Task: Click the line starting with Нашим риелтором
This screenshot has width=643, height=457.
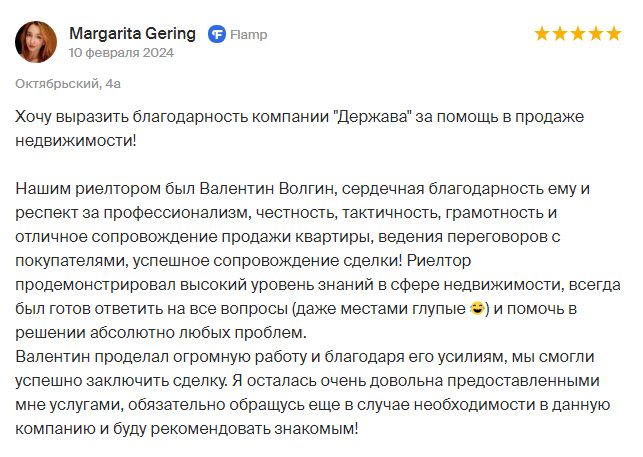Action: (x=303, y=189)
